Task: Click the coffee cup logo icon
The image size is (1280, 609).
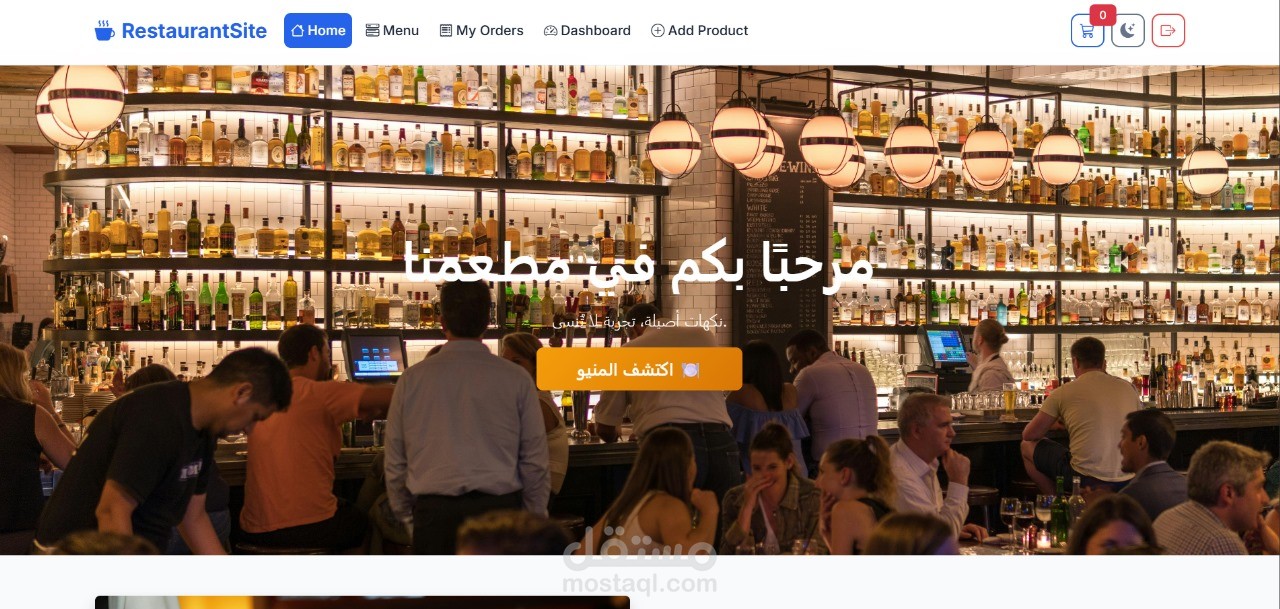Action: (x=104, y=31)
